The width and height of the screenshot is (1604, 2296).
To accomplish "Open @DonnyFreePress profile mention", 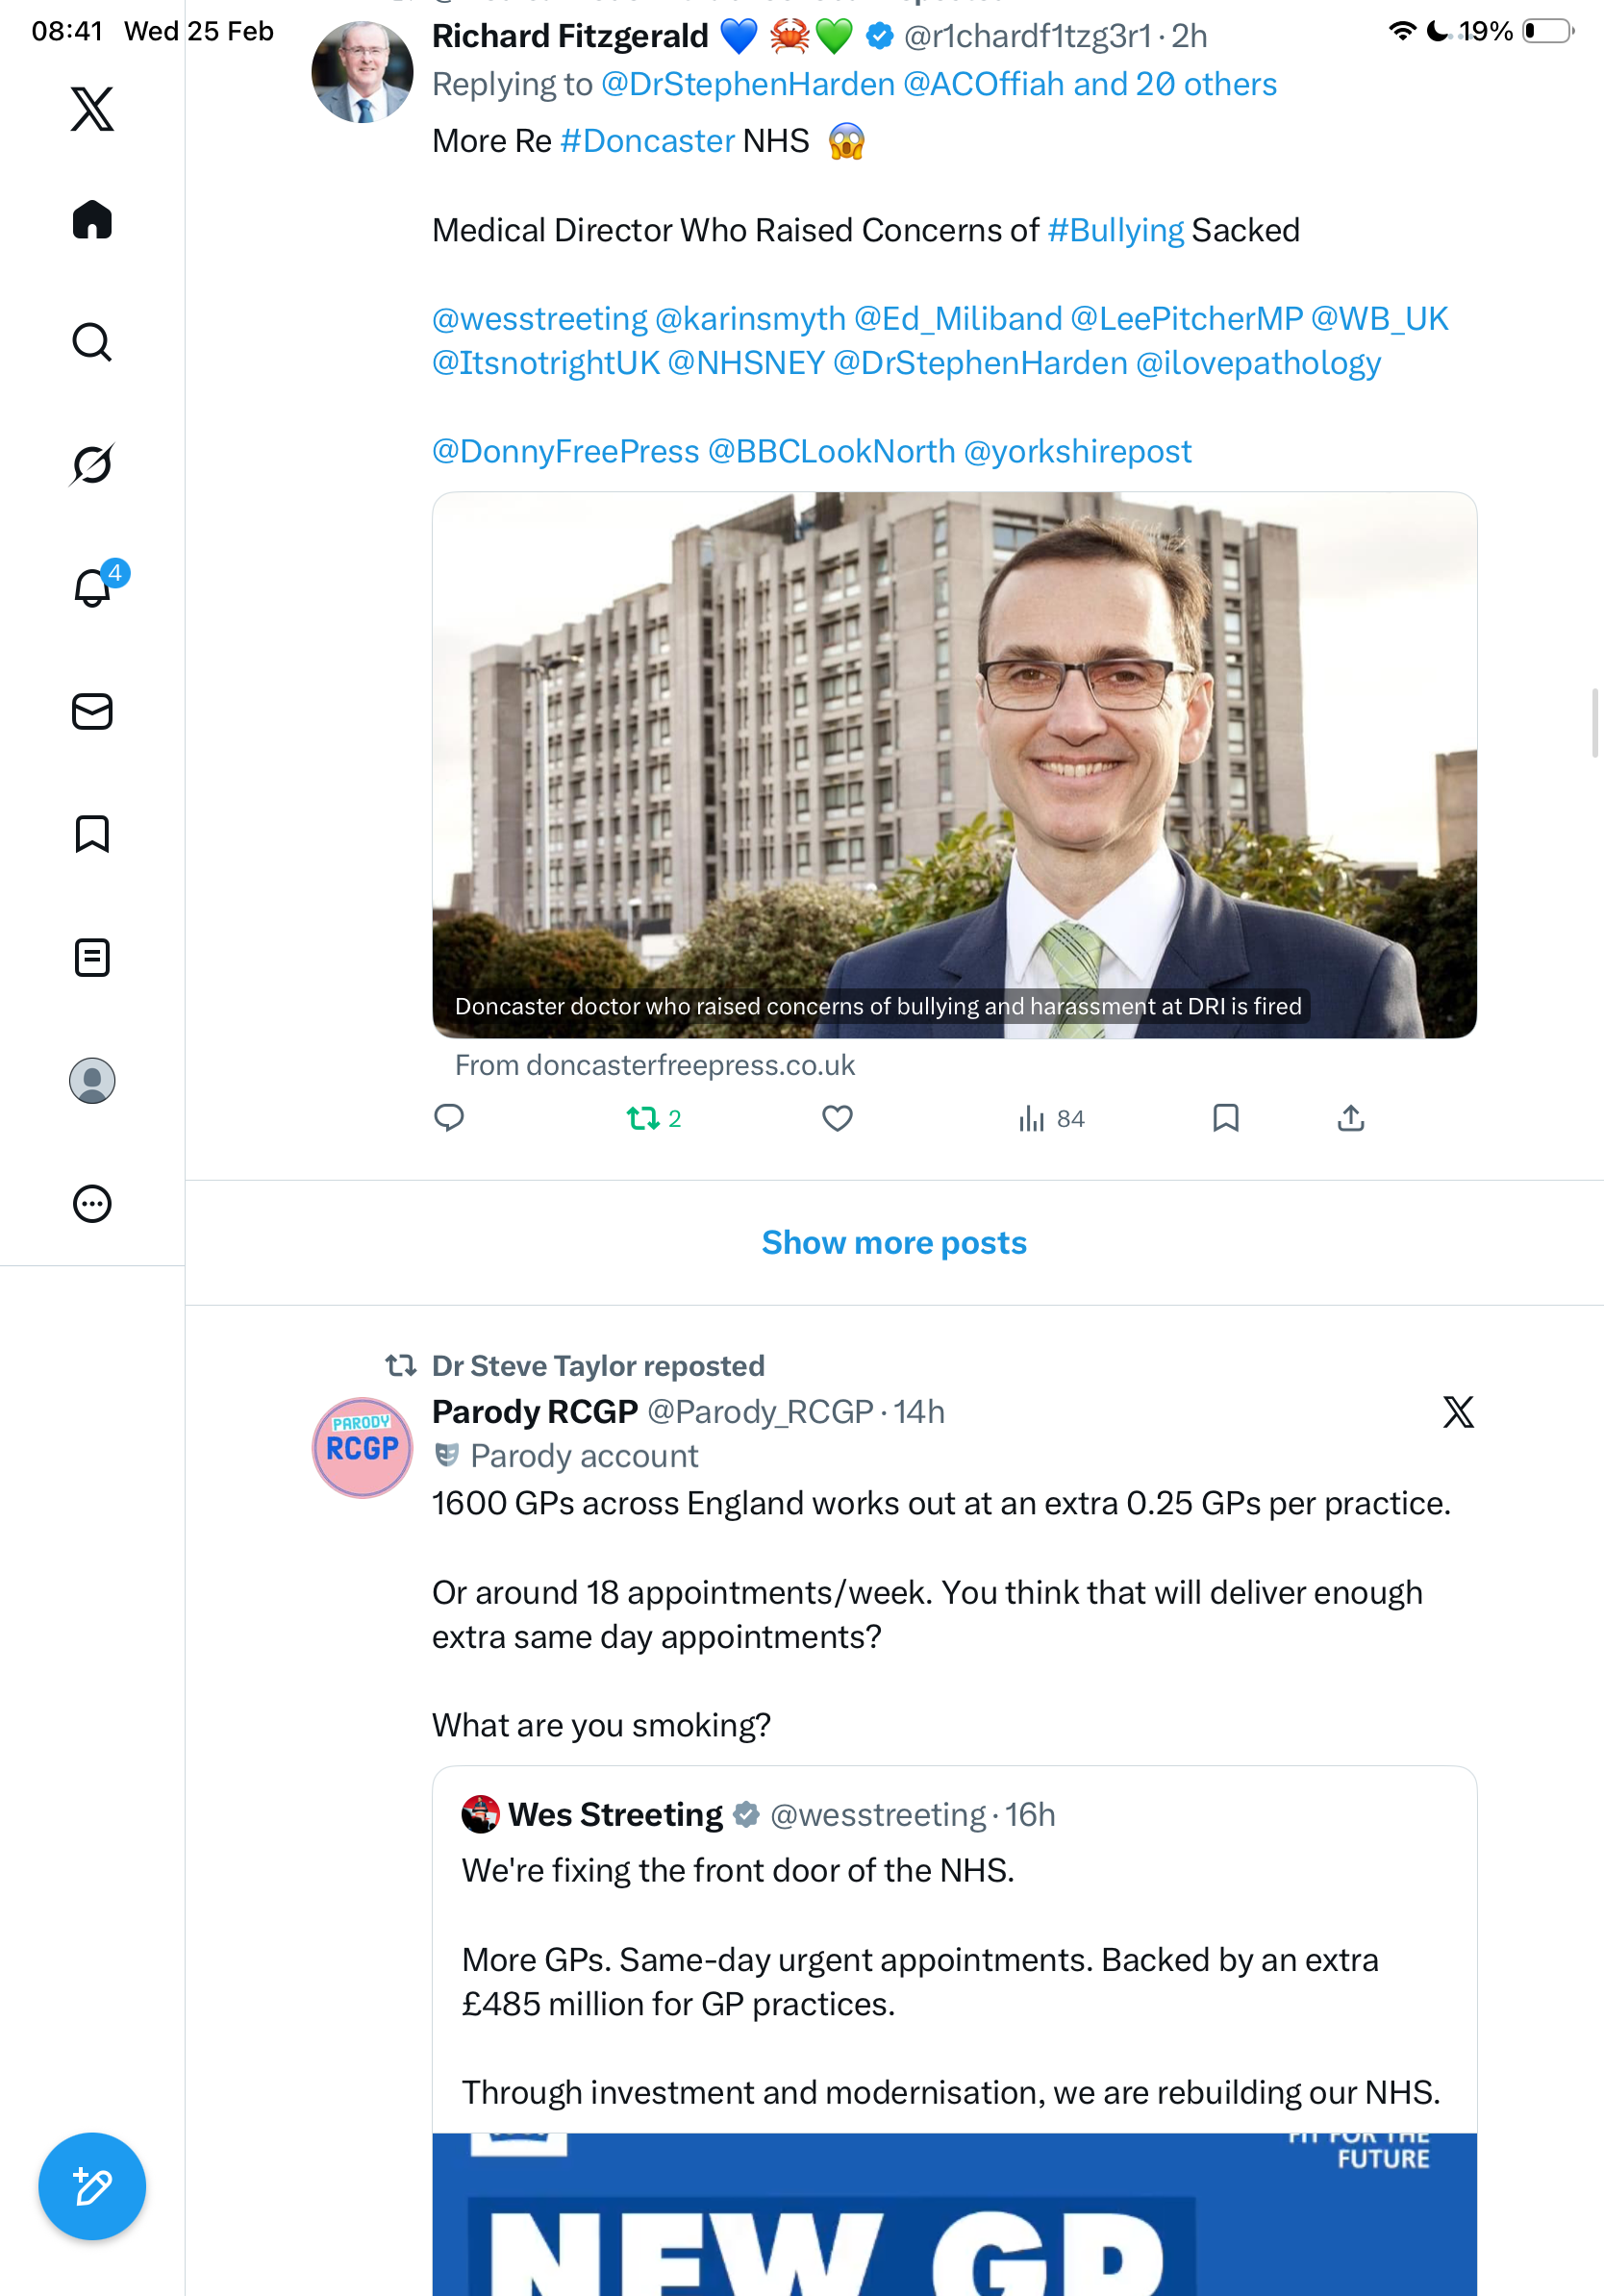I will click(x=565, y=451).
